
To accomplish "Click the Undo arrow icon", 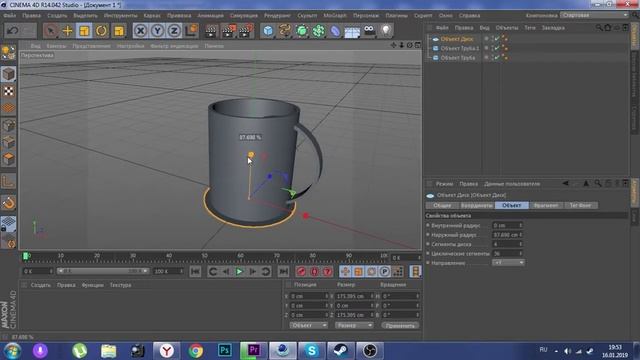I will click(x=13, y=31).
